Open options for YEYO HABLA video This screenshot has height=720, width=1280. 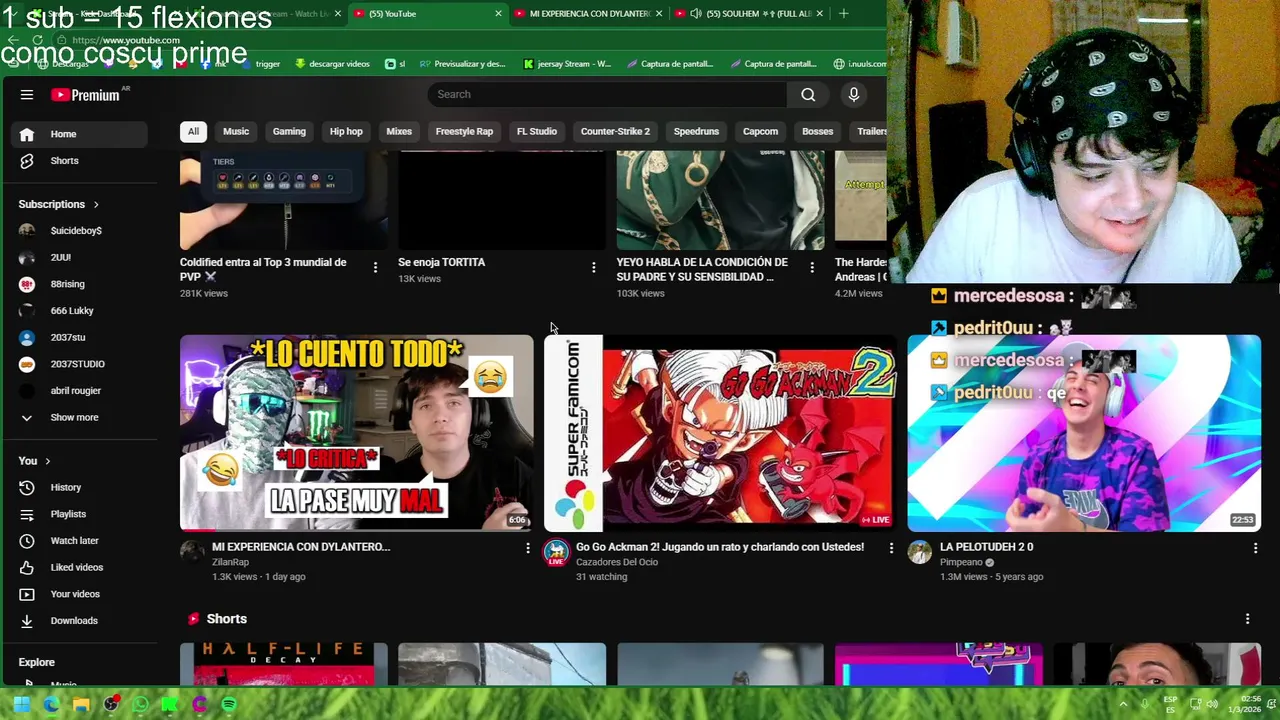click(812, 268)
